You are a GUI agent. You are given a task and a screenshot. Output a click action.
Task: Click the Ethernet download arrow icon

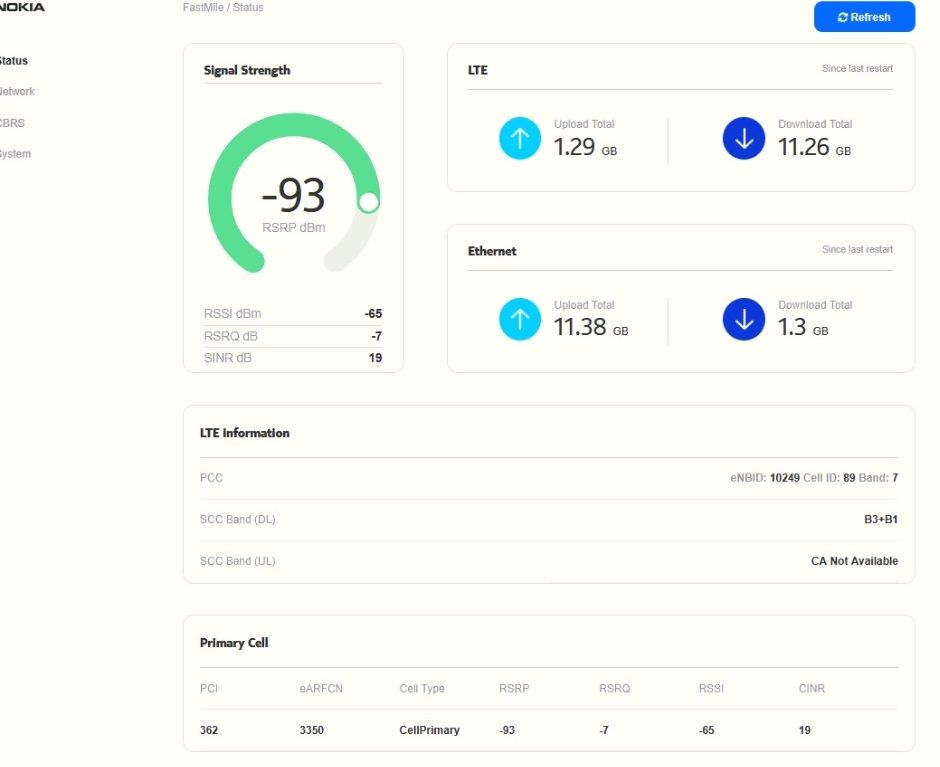click(744, 319)
